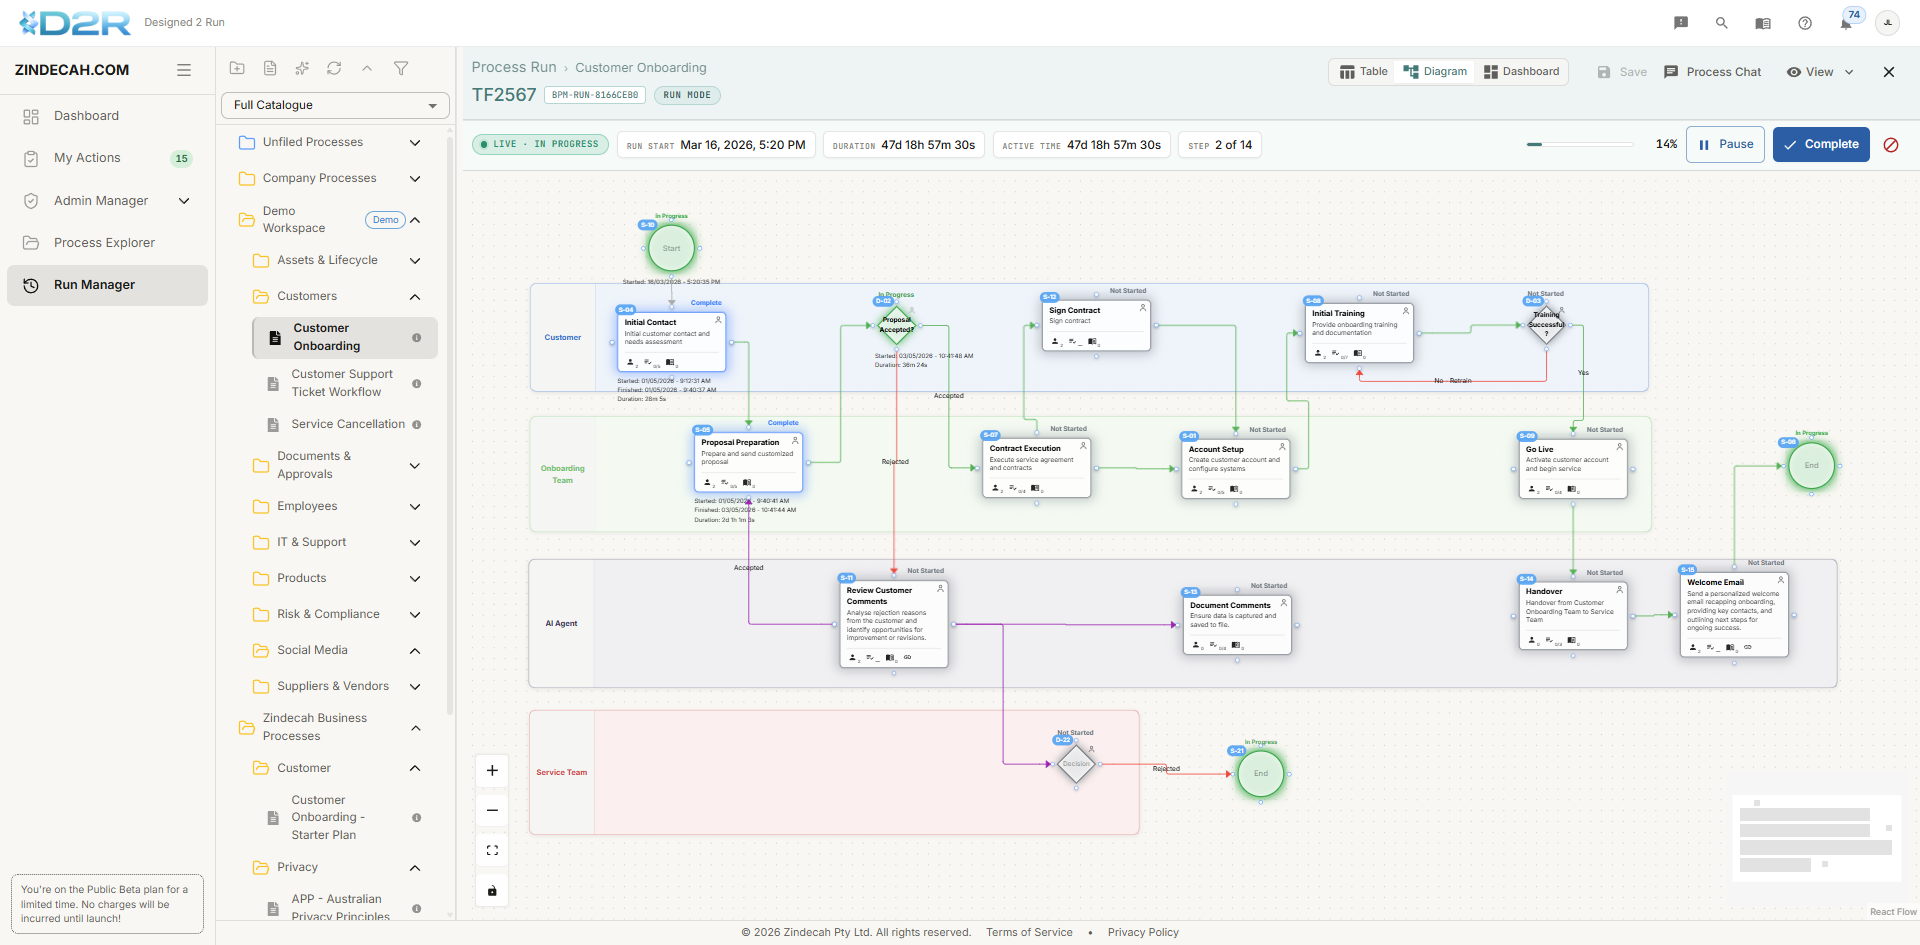Open Terms of Service link
This screenshot has height=945, width=1920.
[1029, 933]
